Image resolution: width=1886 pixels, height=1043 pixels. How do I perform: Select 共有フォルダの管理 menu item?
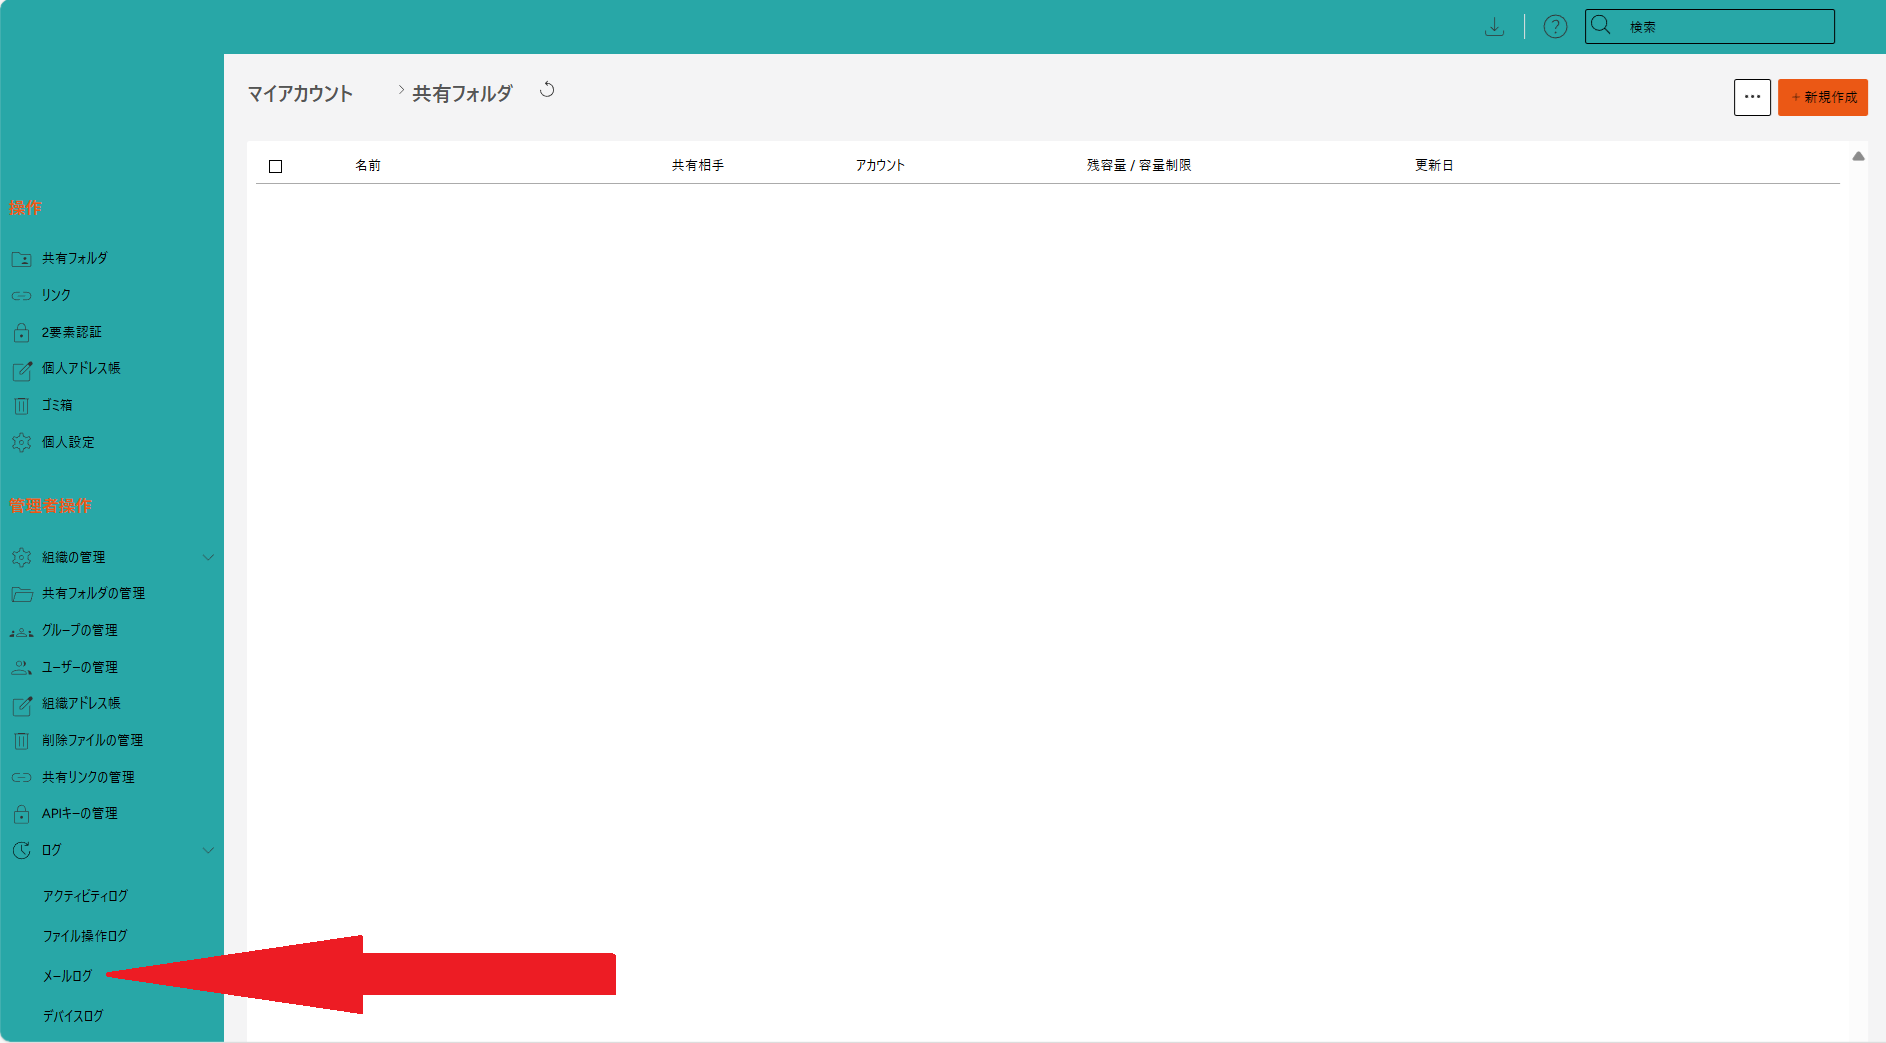93,593
